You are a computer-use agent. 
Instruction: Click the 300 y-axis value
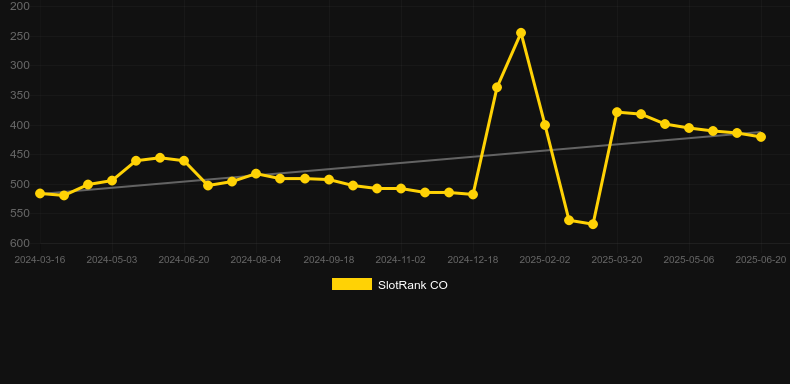point(20,66)
